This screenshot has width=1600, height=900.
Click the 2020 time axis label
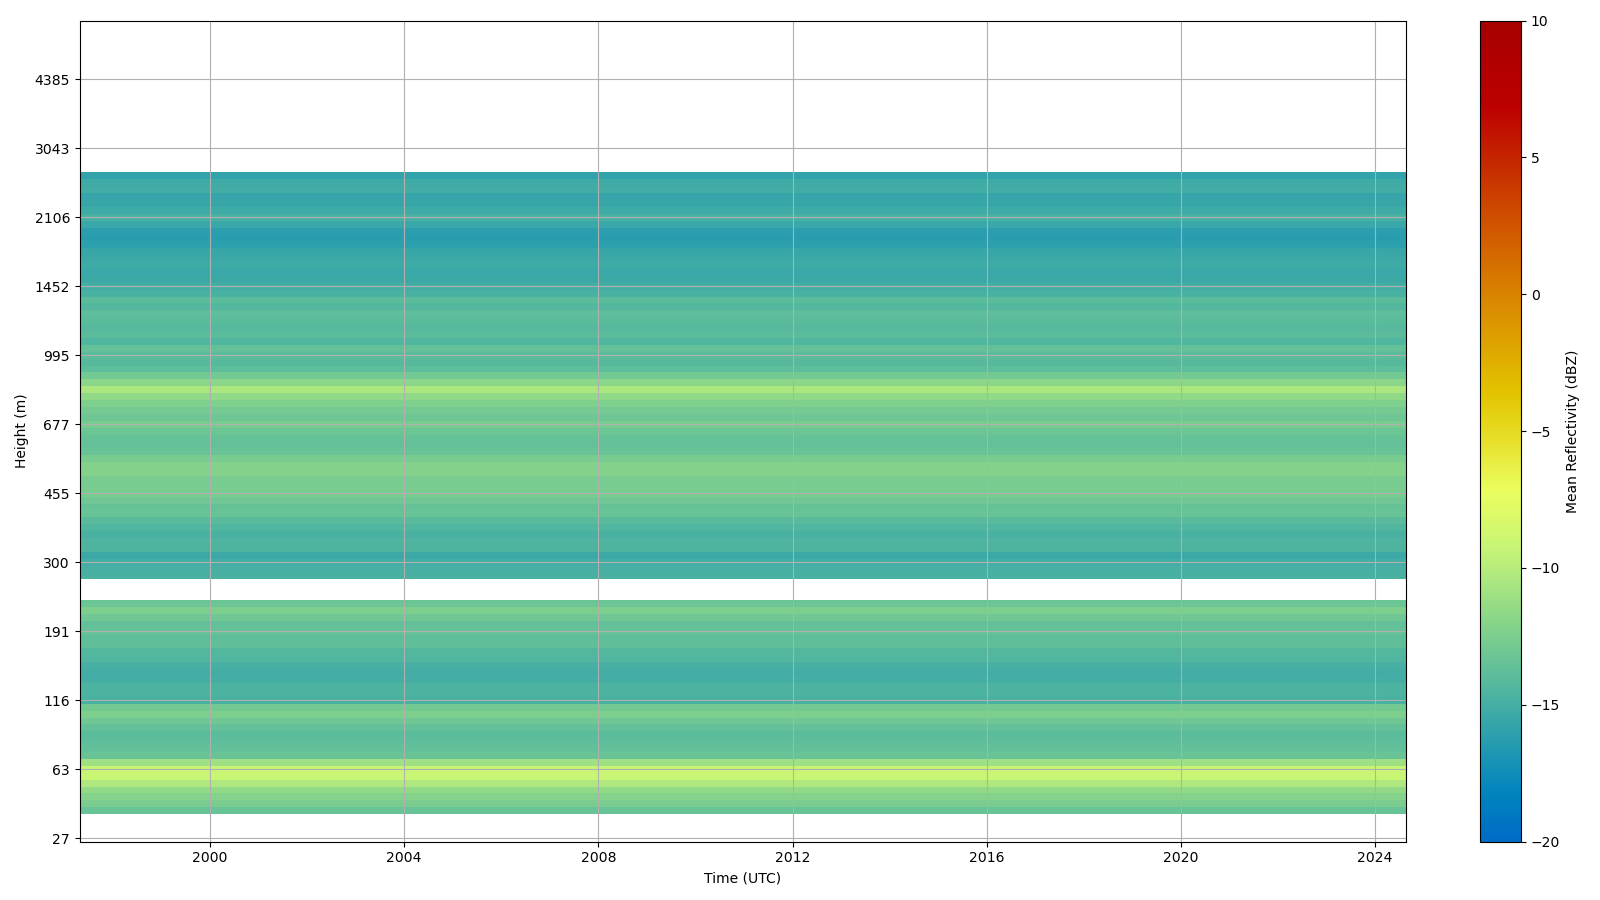[1181, 857]
